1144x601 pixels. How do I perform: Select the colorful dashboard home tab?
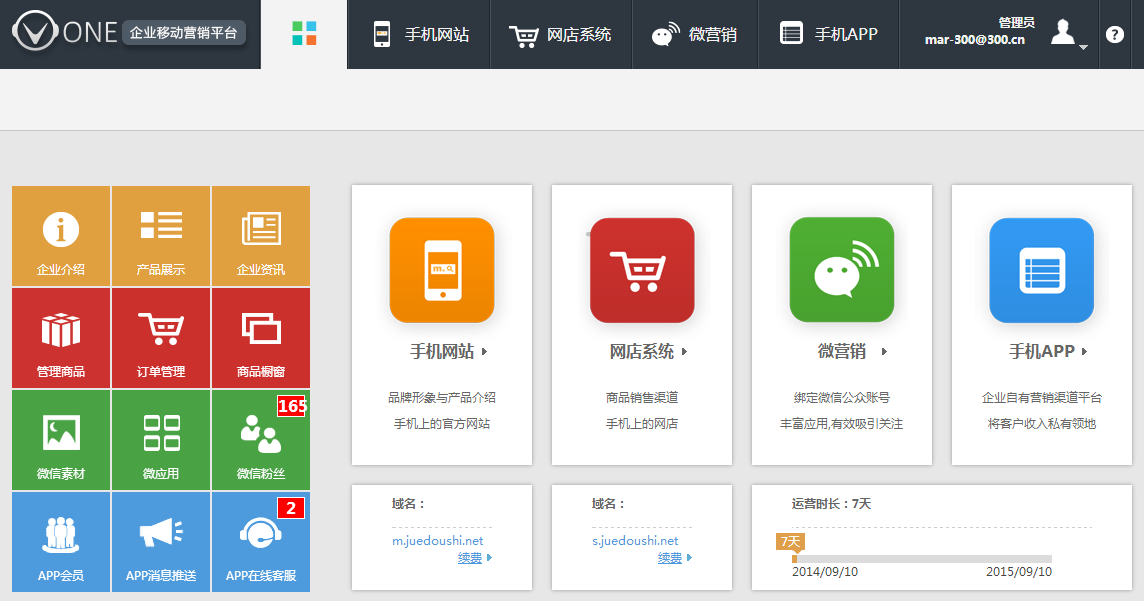(304, 34)
